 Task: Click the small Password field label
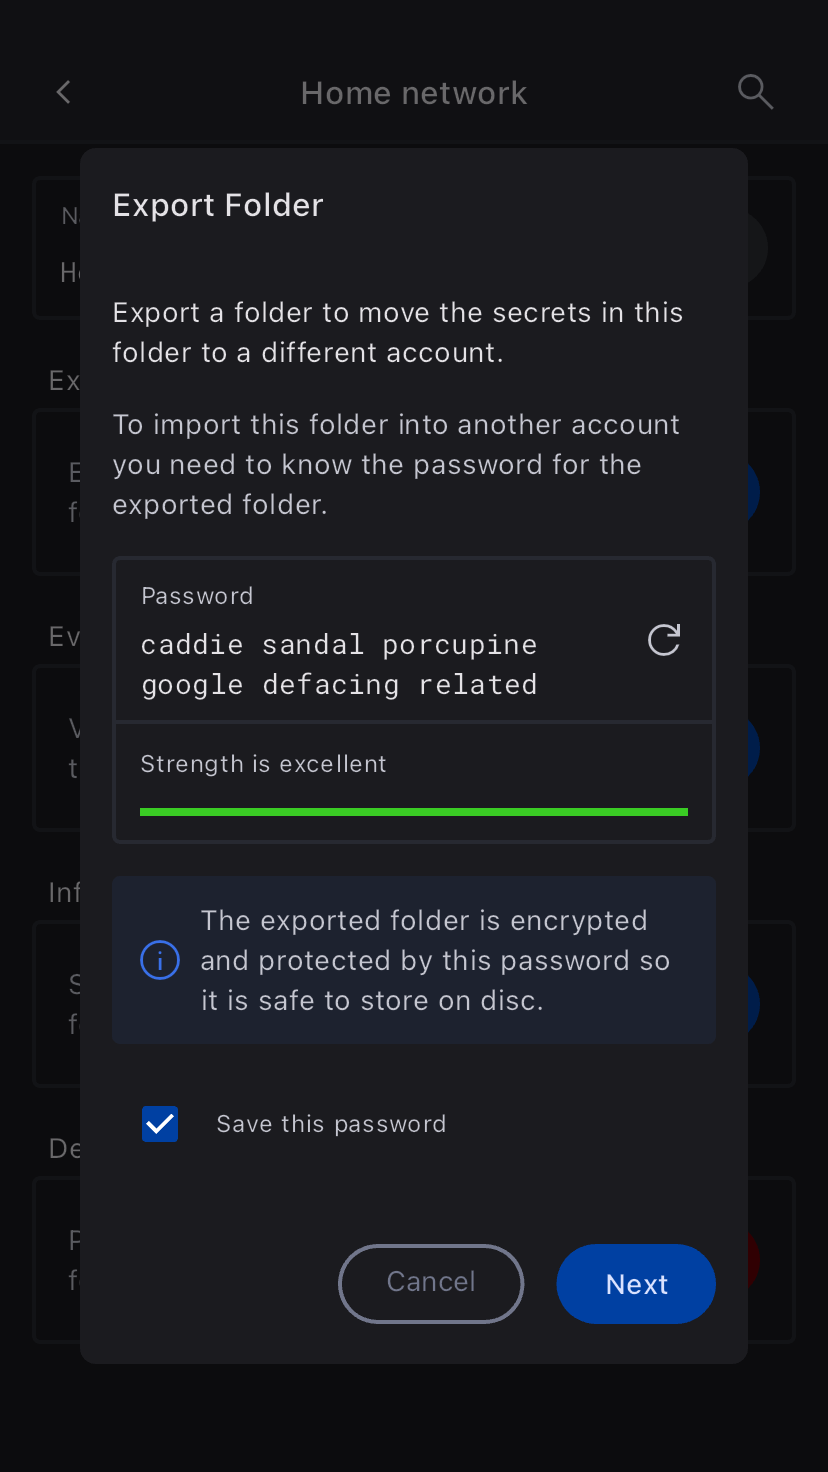click(x=197, y=596)
